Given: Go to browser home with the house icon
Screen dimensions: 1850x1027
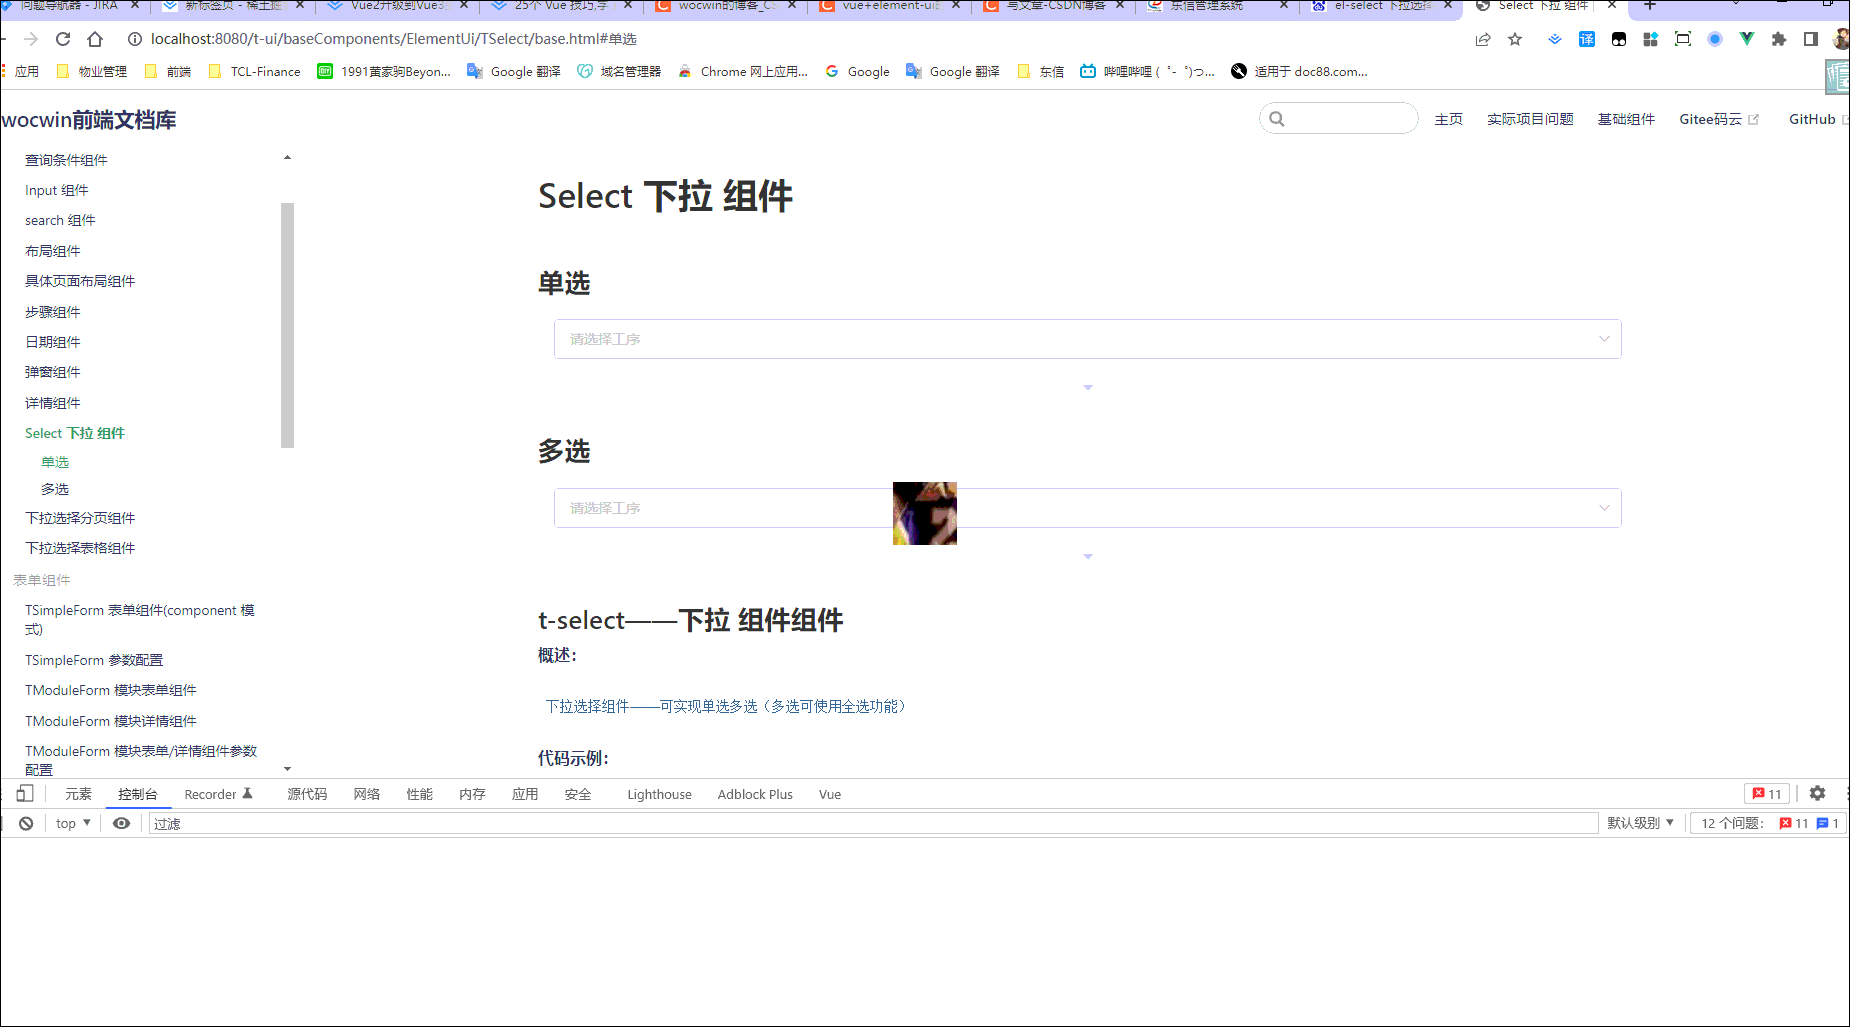Looking at the screenshot, I should [95, 39].
